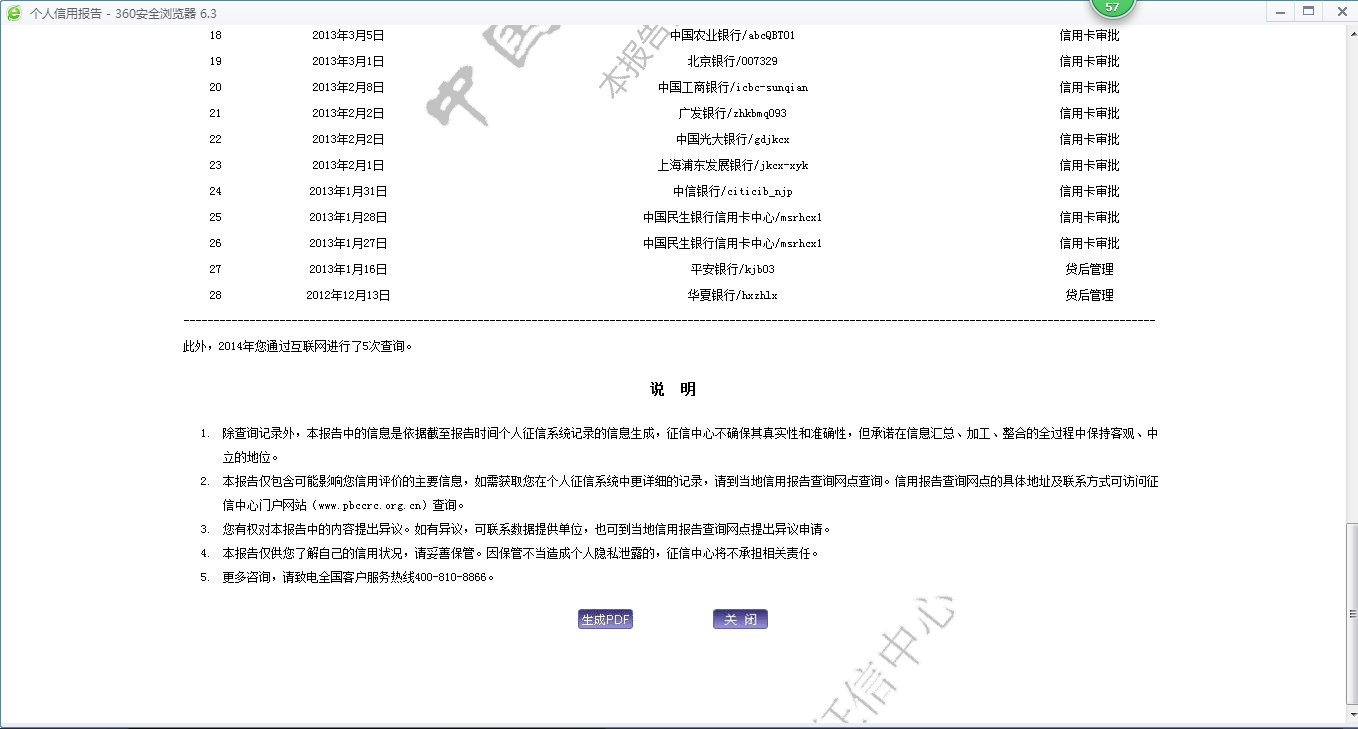Click 贷后管理 in the 华夏银行 row

click(x=1089, y=295)
